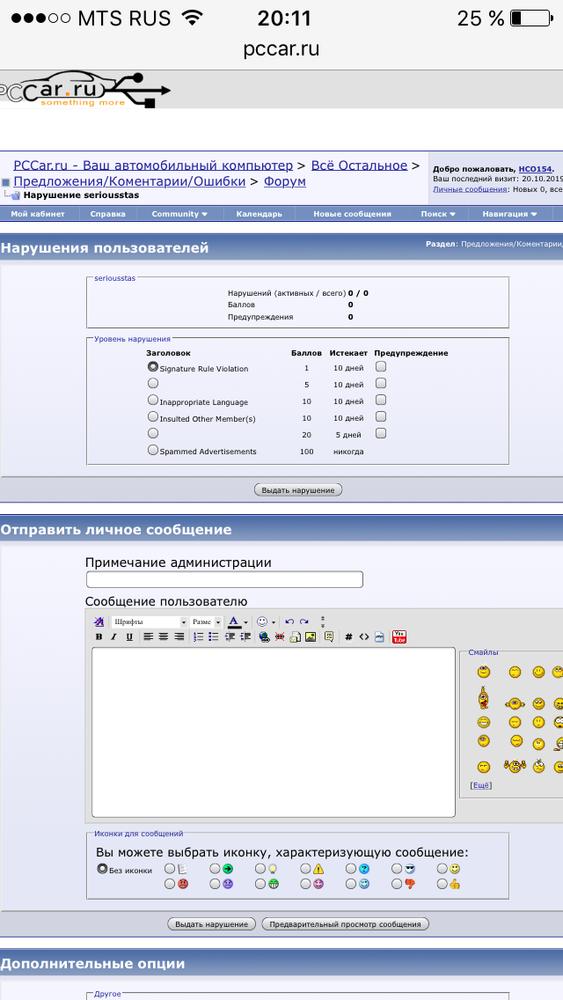Open the text color dropdown arrow

[x=246, y=622]
